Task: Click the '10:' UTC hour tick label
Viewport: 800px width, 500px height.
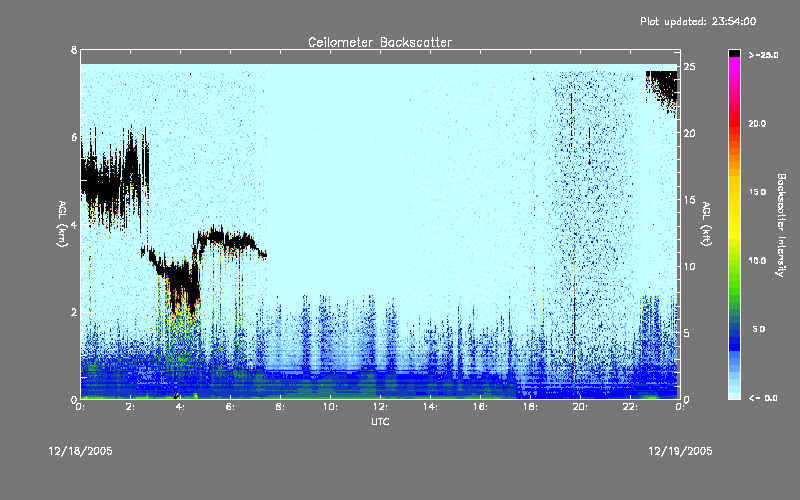Action: [x=330, y=407]
